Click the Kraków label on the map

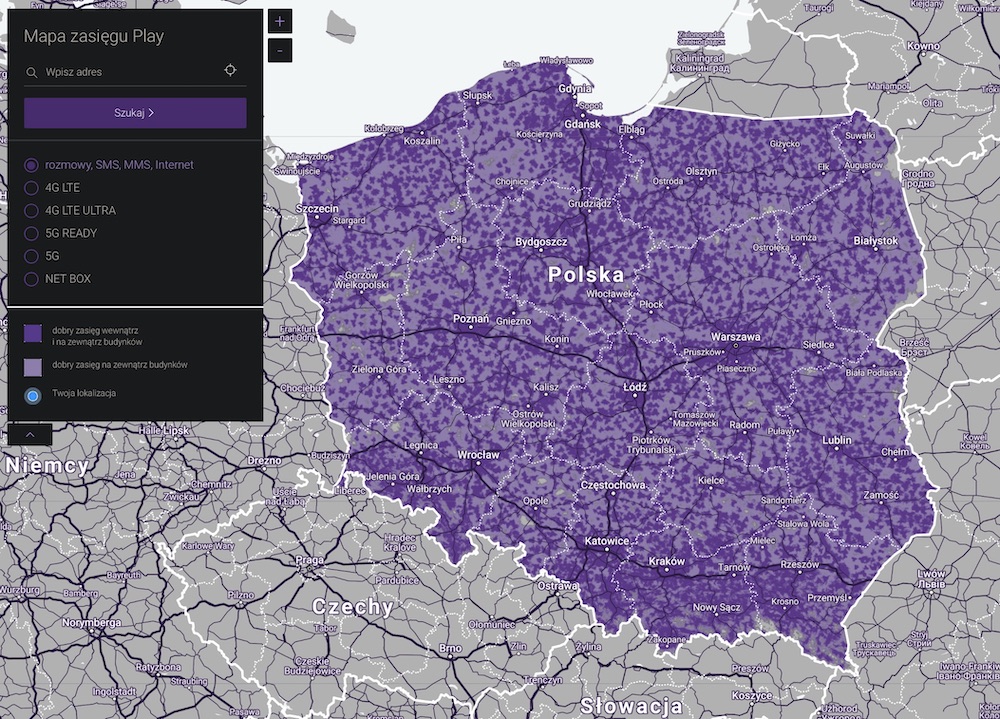point(666,561)
